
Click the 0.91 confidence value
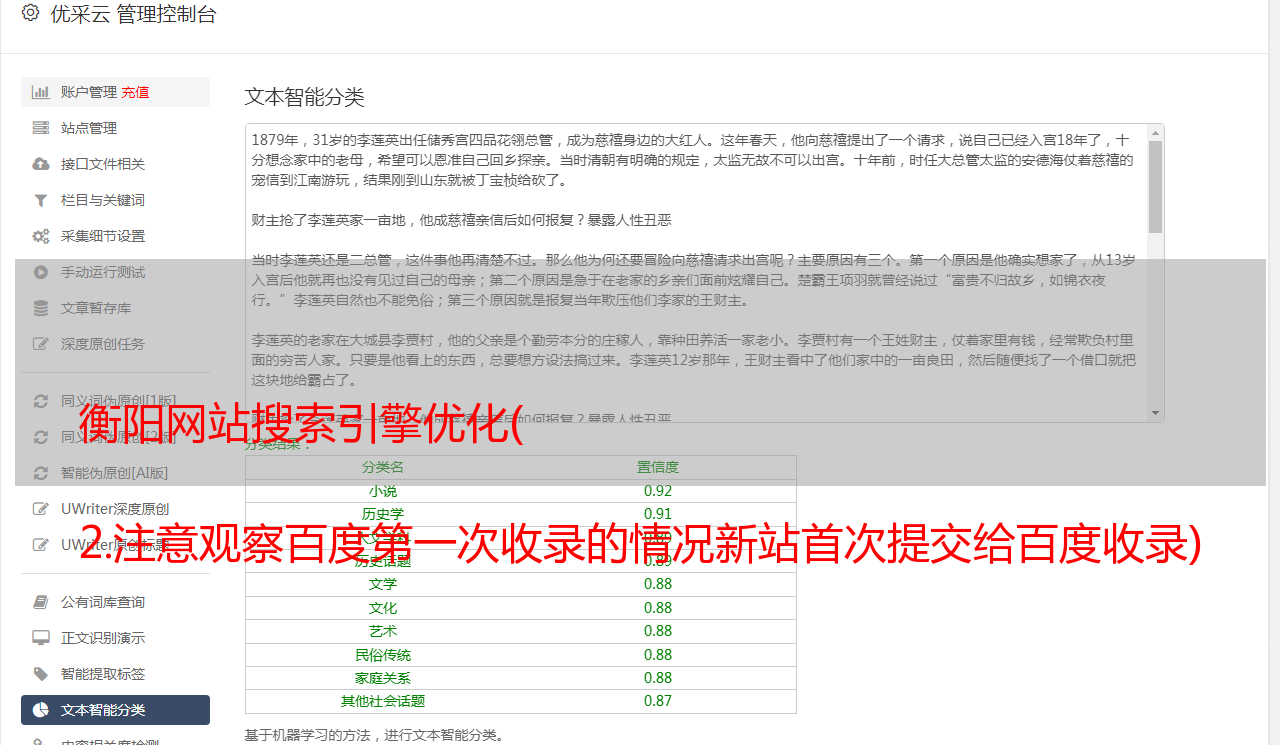(658, 514)
